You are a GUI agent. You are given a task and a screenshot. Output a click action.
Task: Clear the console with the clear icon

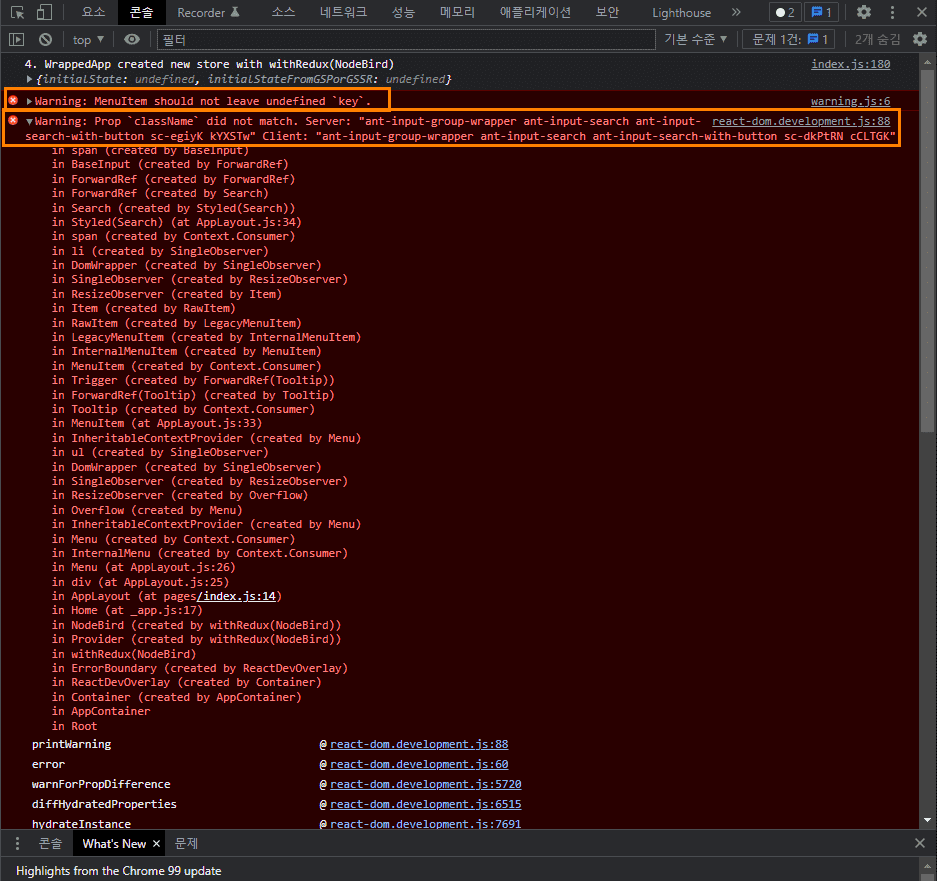click(x=45, y=39)
